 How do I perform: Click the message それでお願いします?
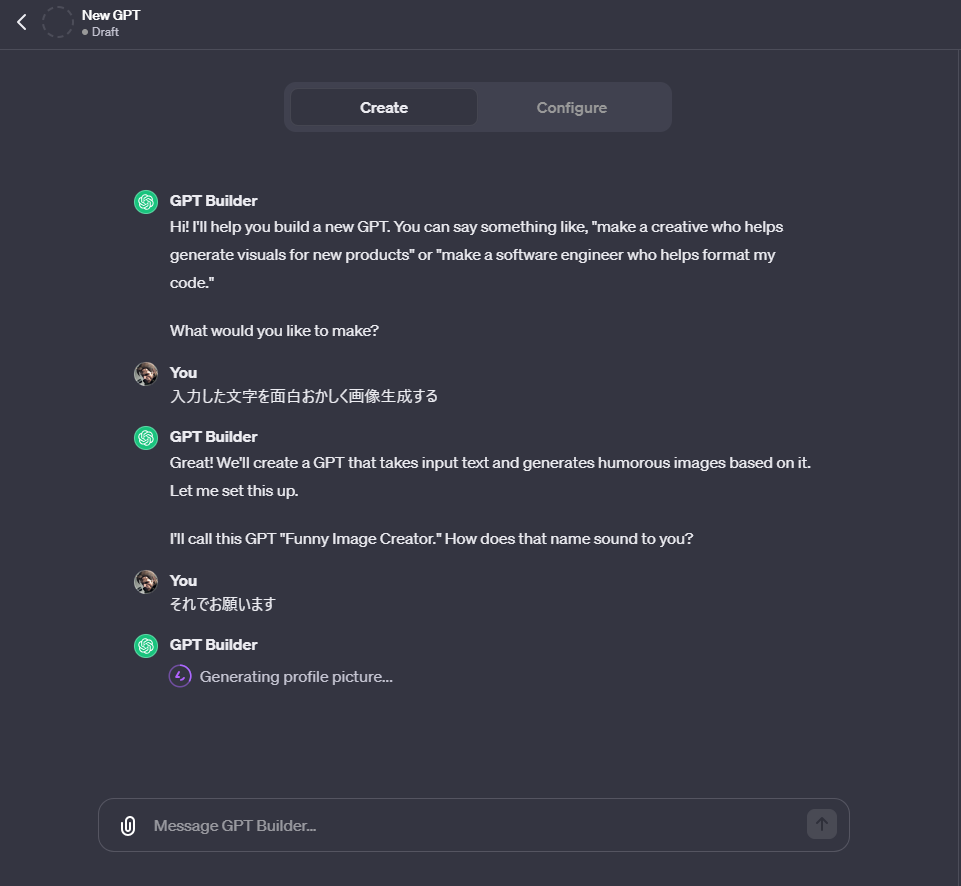click(222, 604)
